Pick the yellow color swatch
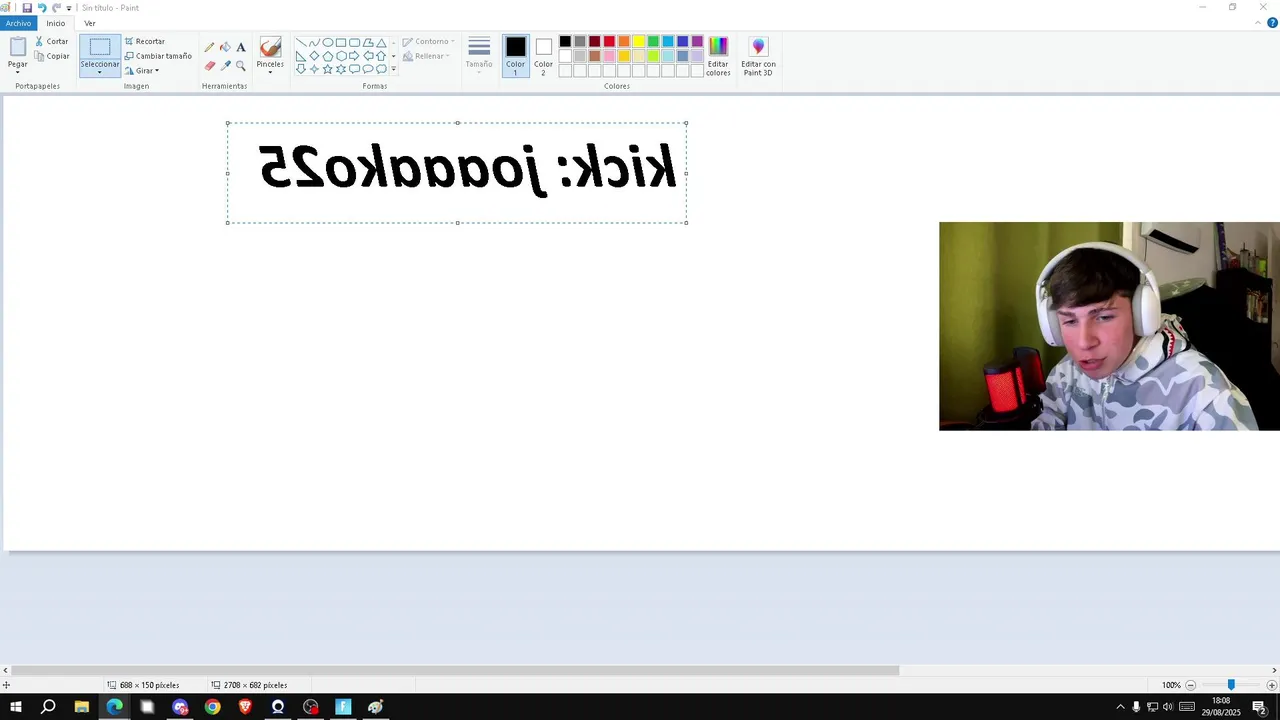 (638, 41)
